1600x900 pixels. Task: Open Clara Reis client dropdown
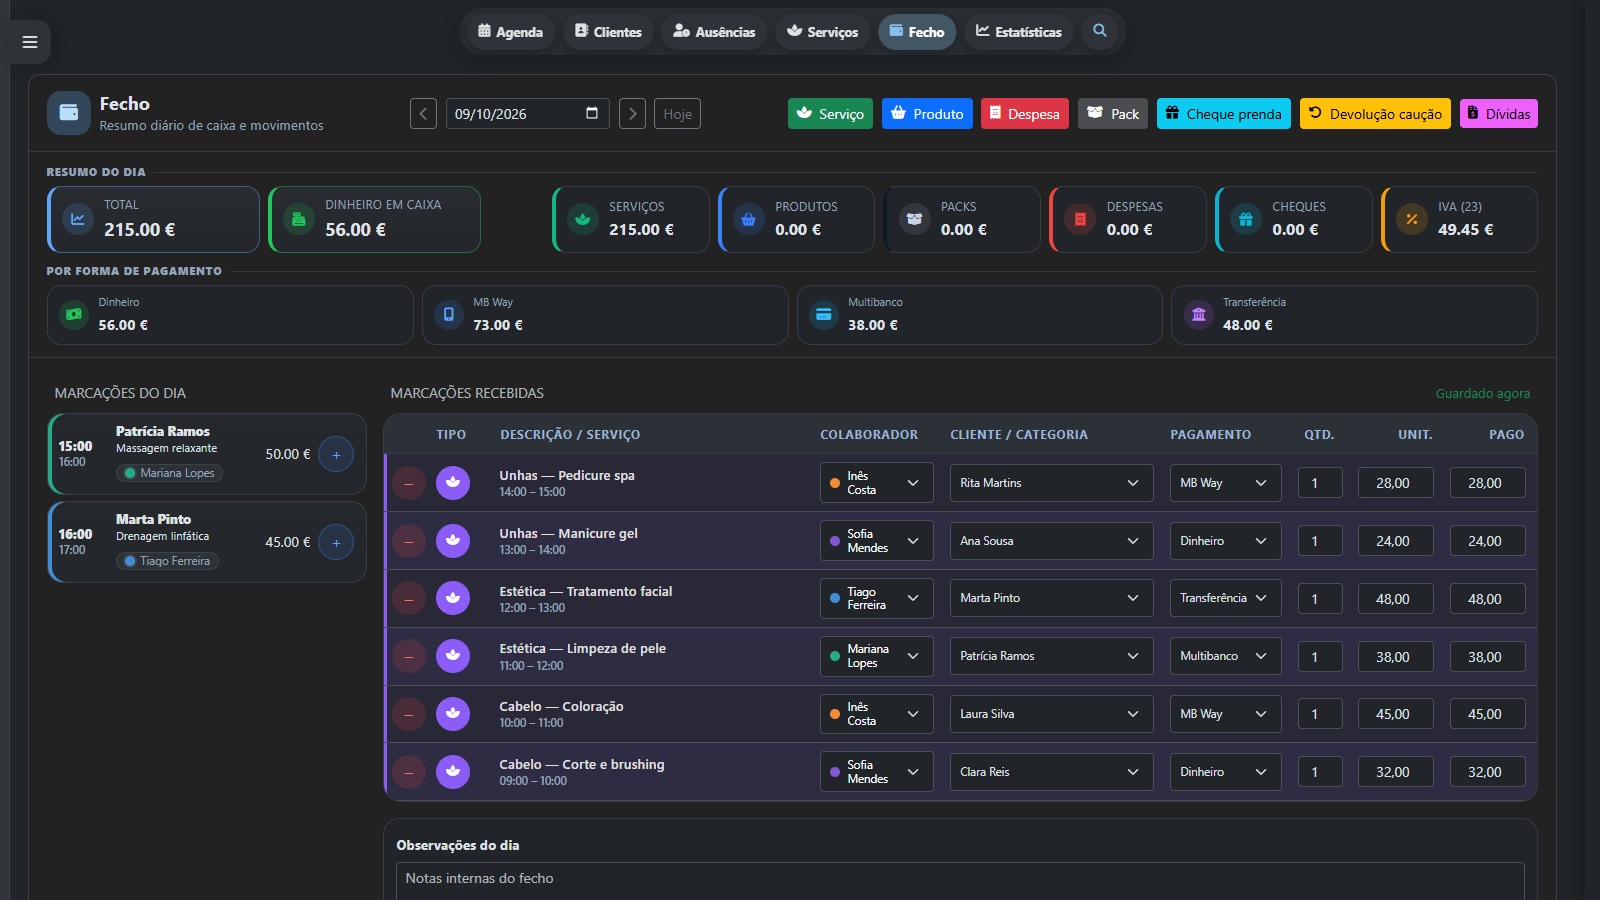pos(1051,772)
